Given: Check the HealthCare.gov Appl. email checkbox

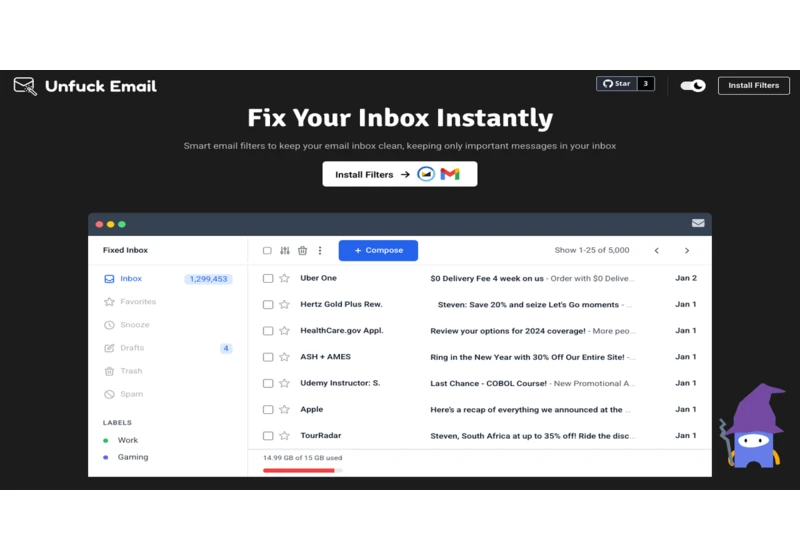Looking at the screenshot, I should click(268, 330).
